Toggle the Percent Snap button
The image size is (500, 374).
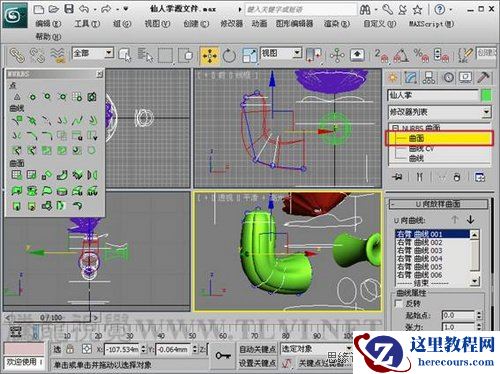click(421, 55)
